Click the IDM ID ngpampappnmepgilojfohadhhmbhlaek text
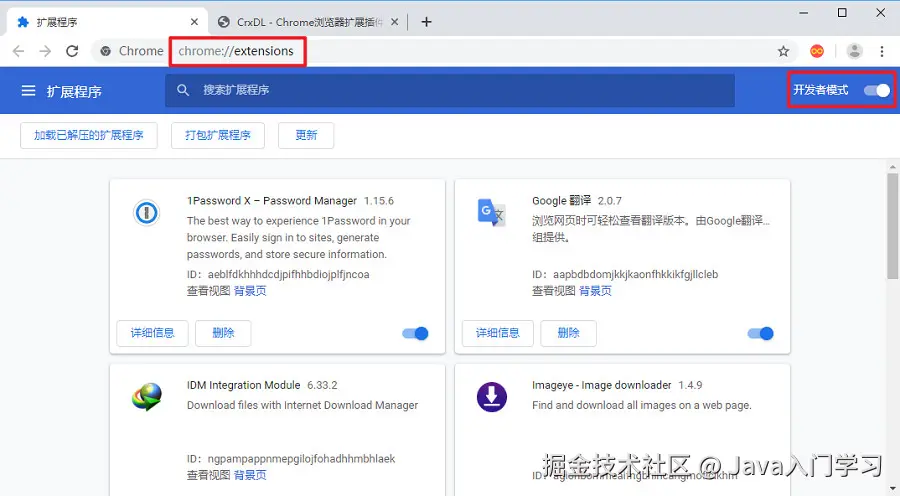Image resolution: width=900 pixels, height=496 pixels. (x=301, y=459)
